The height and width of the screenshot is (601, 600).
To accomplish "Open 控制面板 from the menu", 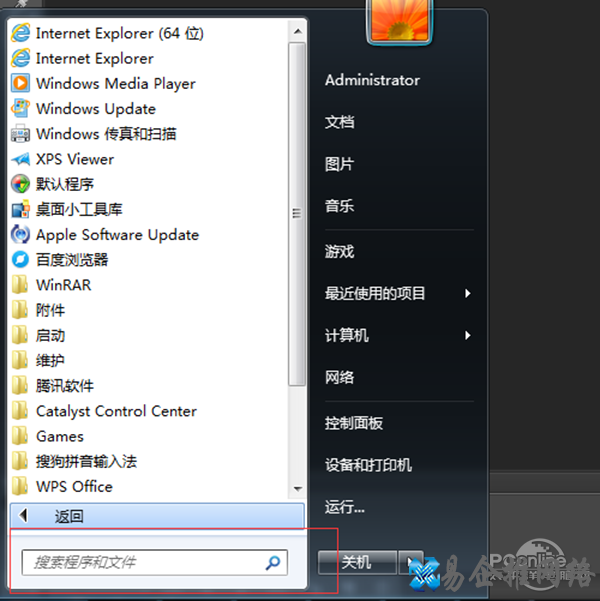I will pos(353,423).
